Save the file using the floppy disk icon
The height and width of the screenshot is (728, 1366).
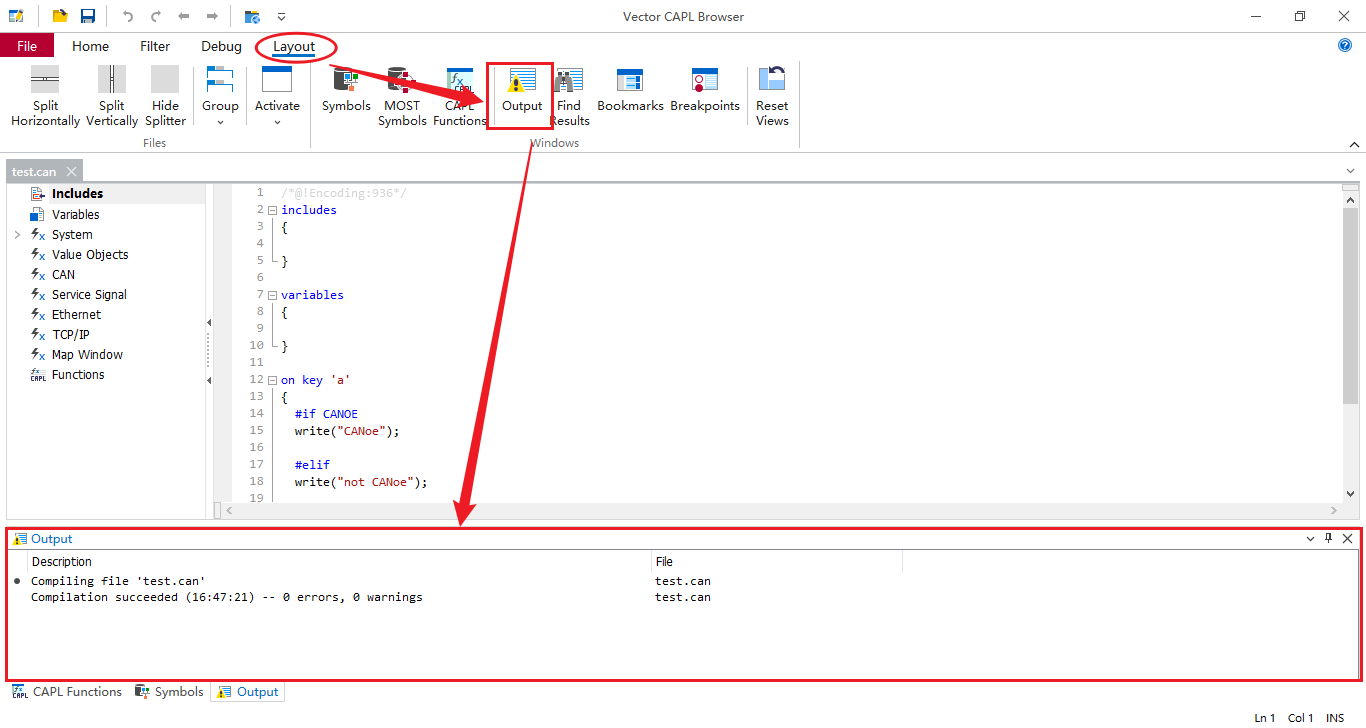[88, 16]
